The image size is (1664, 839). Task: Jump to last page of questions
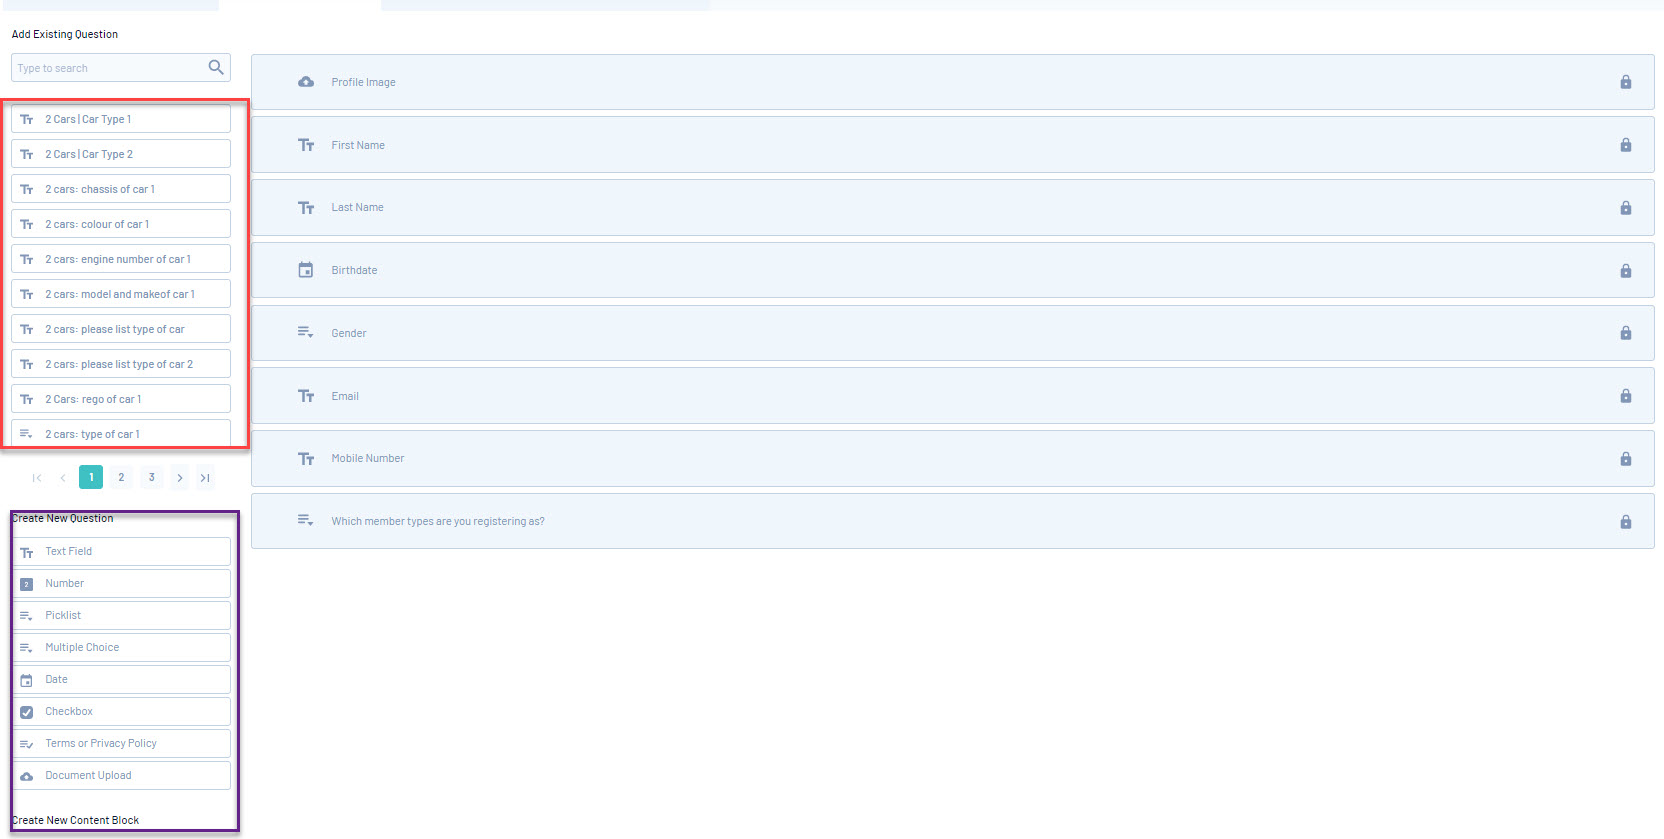205,478
